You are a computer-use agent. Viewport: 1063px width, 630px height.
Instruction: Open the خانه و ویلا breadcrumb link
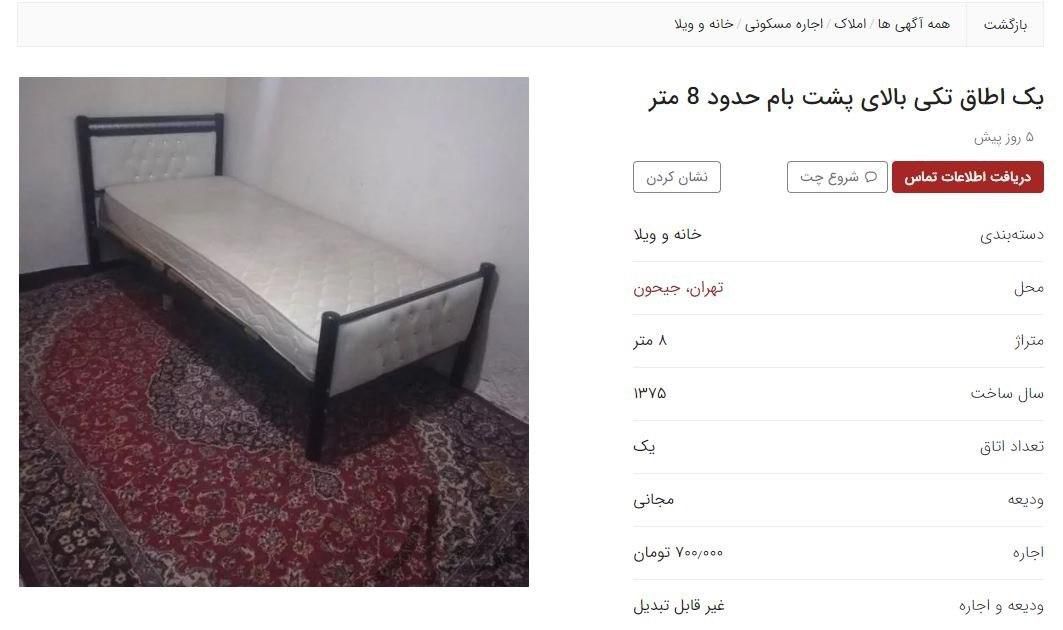click(704, 24)
